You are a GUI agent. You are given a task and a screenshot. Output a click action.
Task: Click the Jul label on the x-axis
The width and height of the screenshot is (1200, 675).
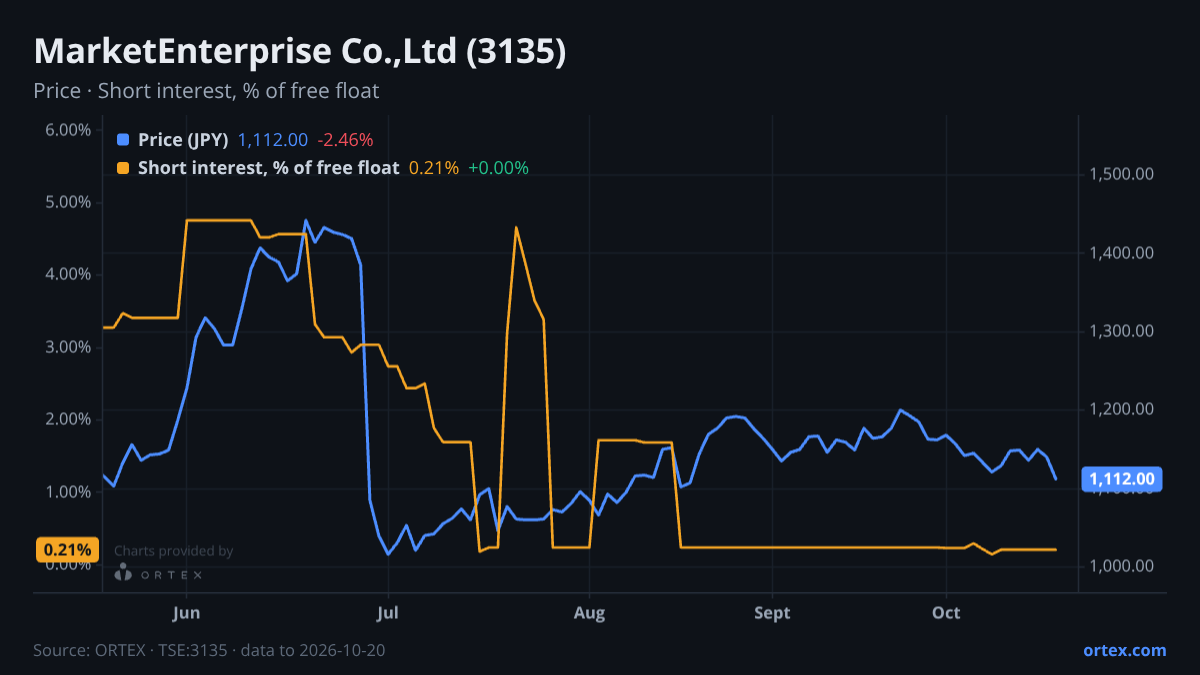point(389,612)
